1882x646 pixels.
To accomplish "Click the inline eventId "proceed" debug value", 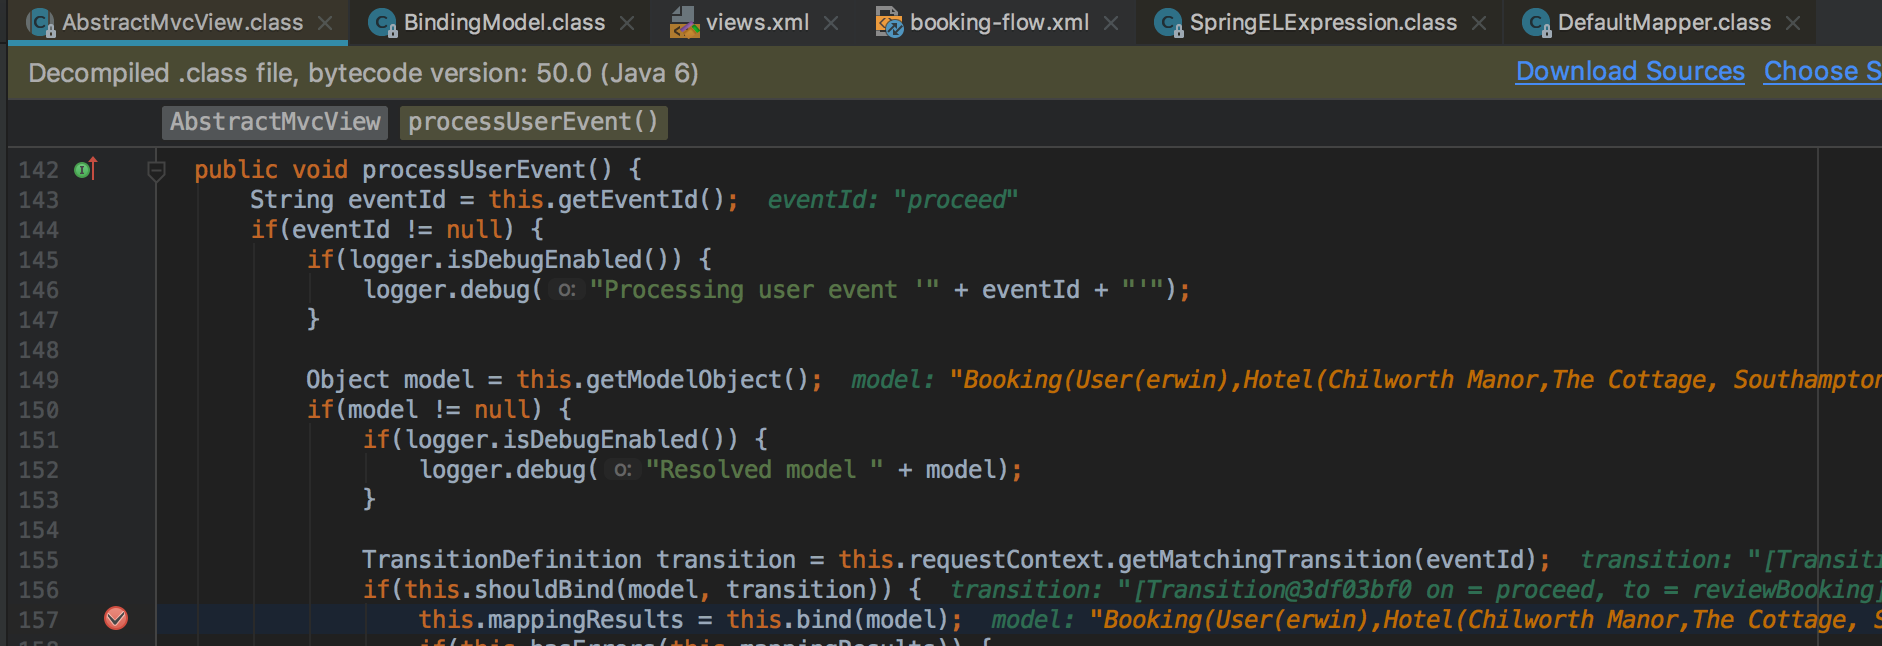I will (x=893, y=200).
